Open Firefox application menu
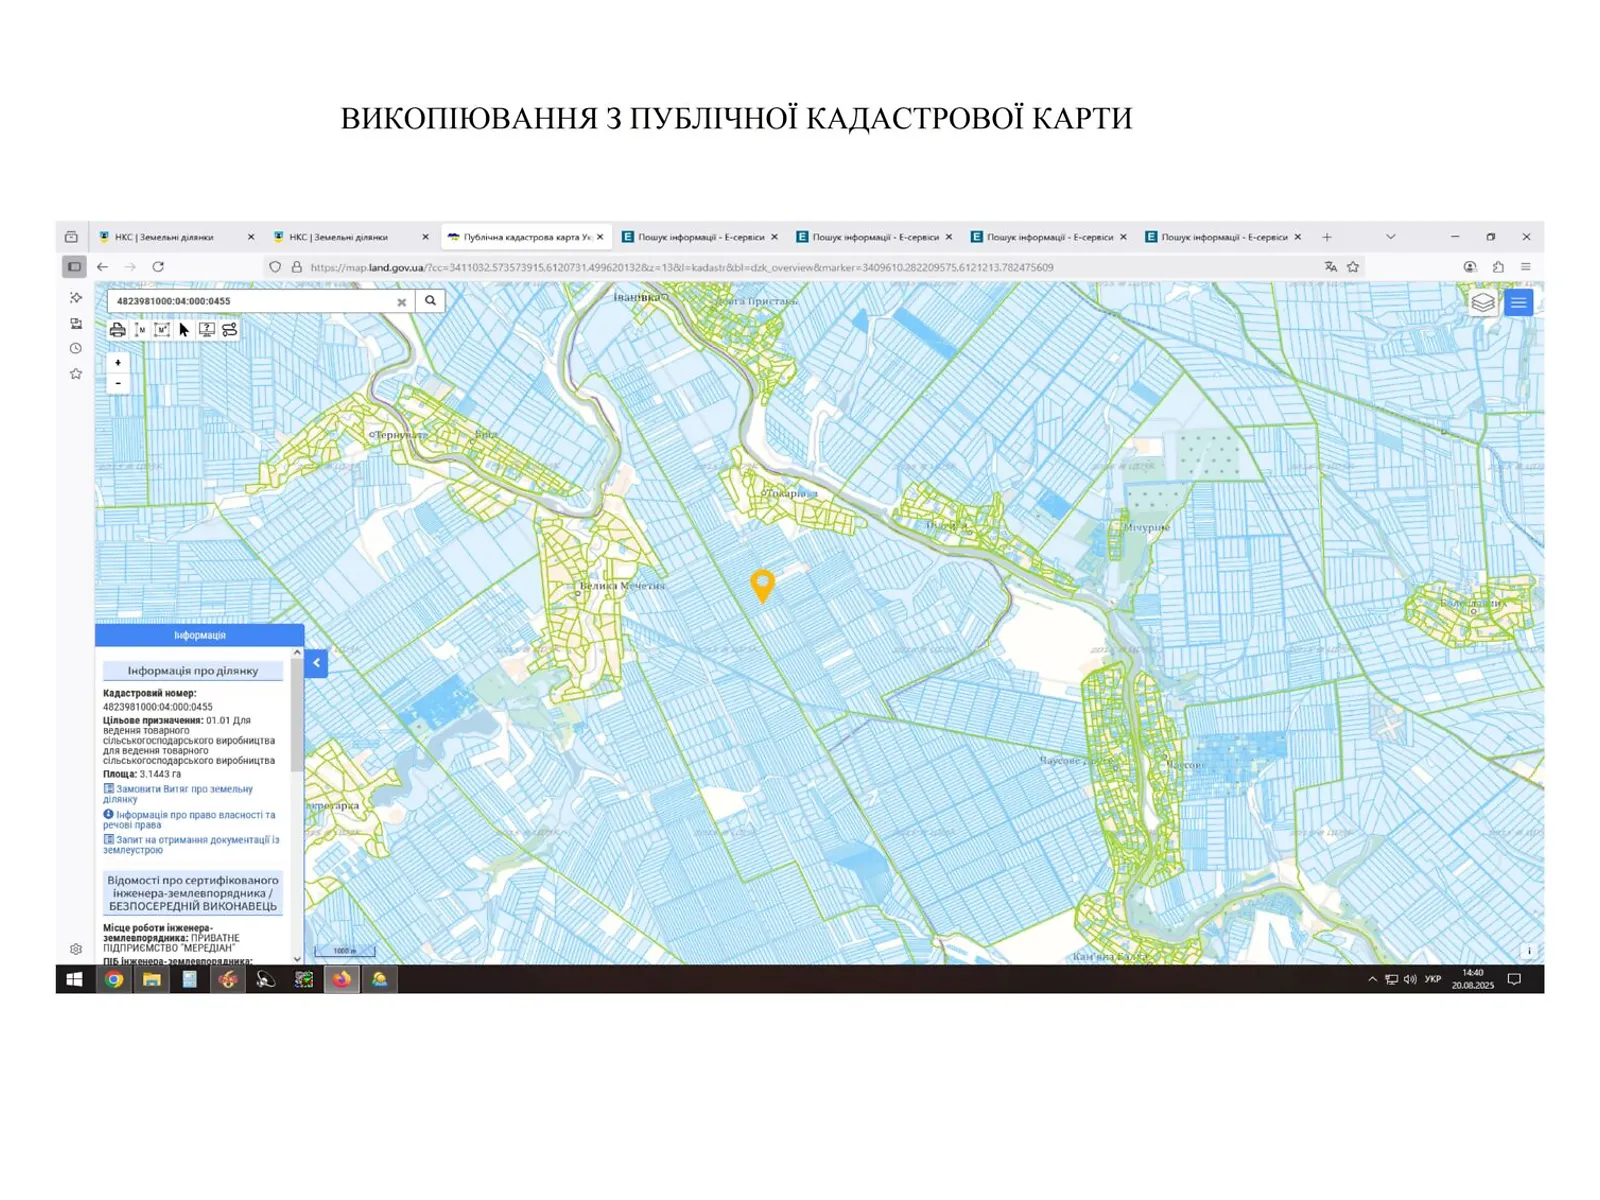The image size is (1600, 1200). tap(1525, 267)
